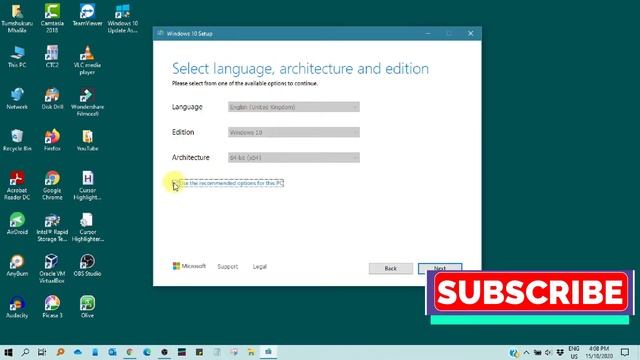Screen dimensions: 640x360
Task: Open OneDrive from the taskbar
Action: [78, 352]
